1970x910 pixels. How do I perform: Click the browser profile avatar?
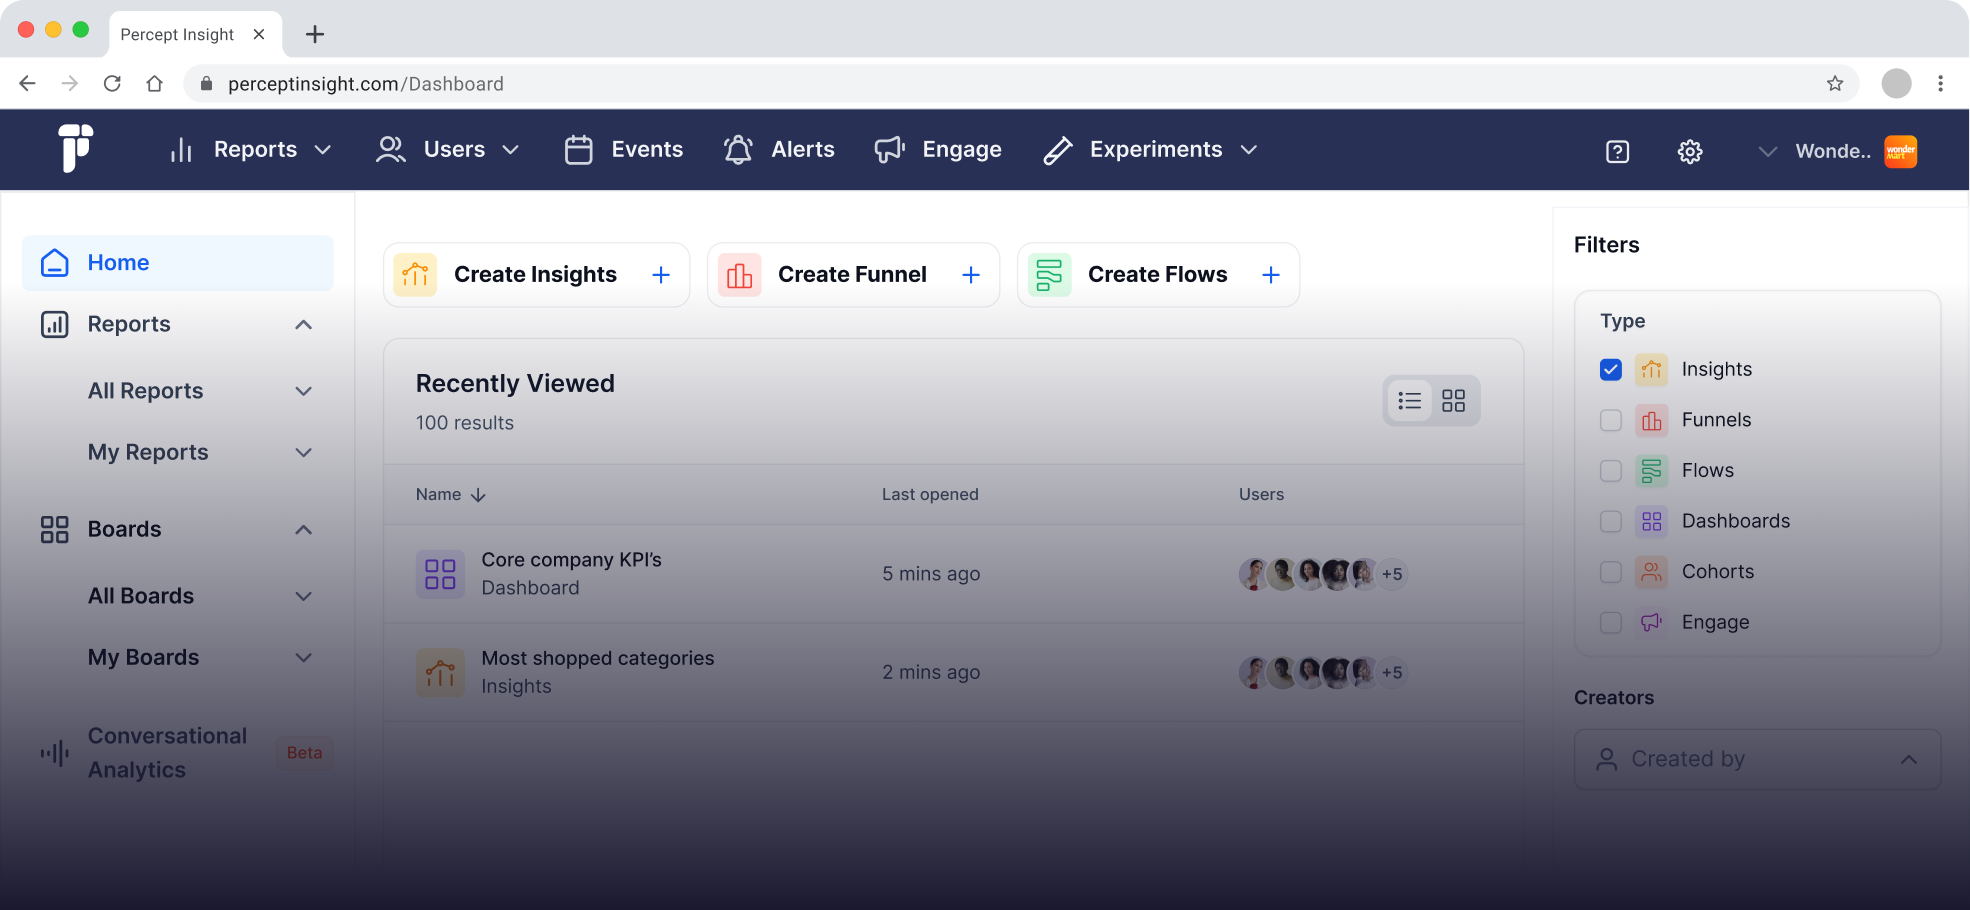(x=1896, y=84)
